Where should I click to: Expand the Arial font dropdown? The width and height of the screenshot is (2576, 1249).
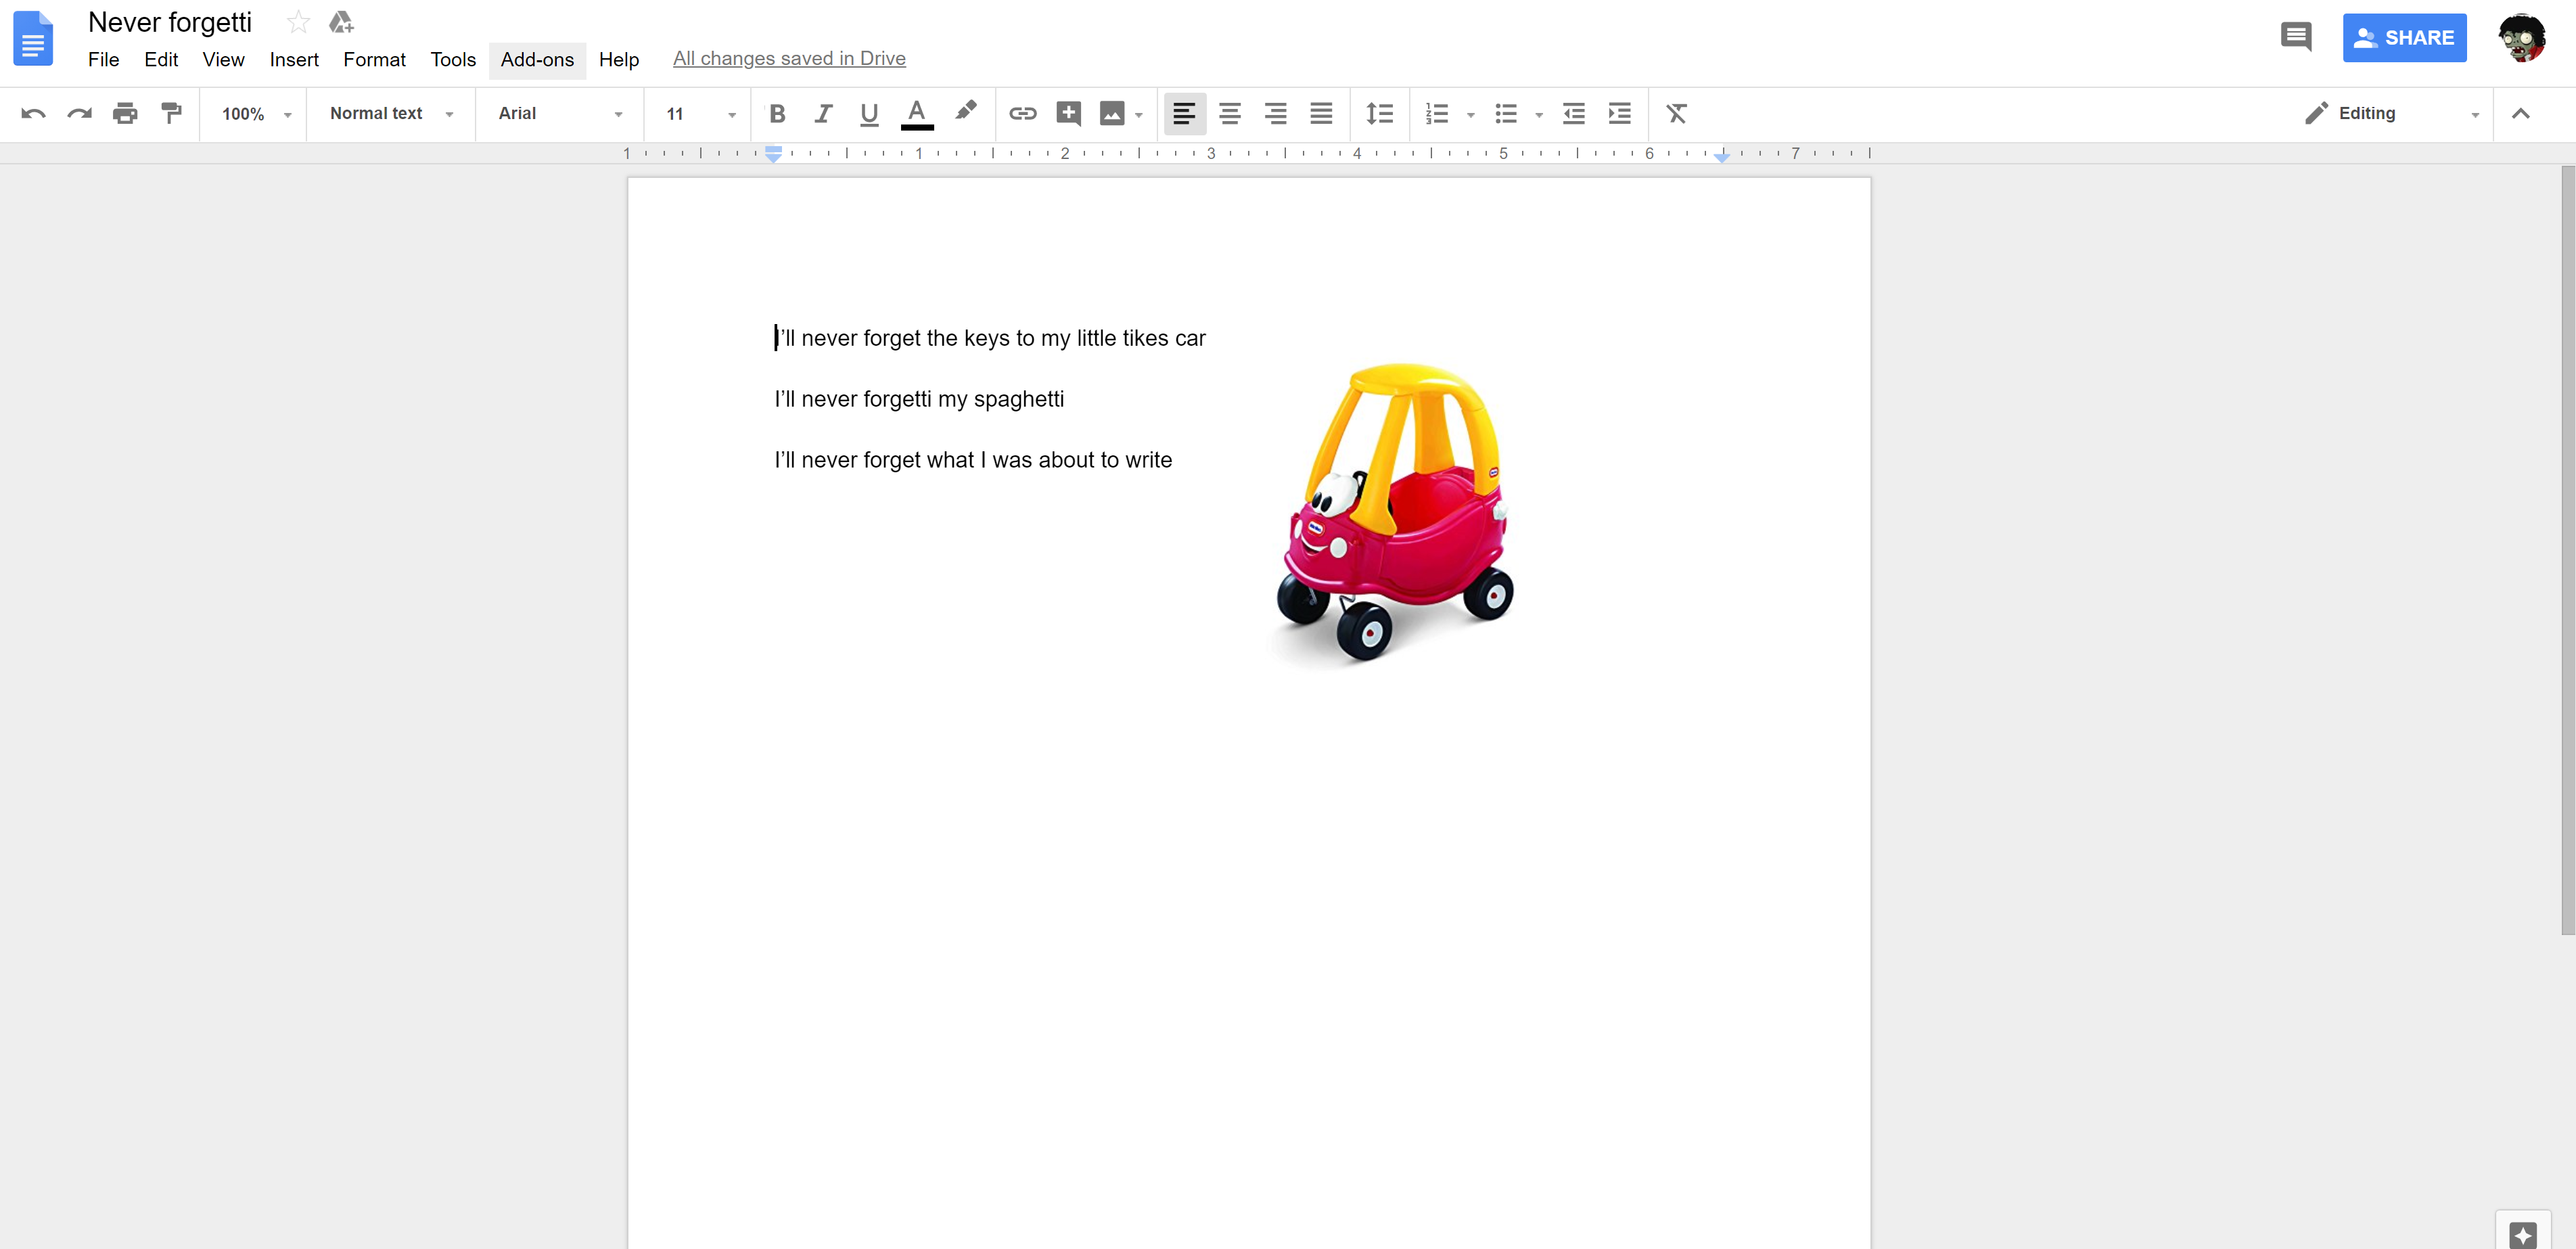[x=559, y=113]
